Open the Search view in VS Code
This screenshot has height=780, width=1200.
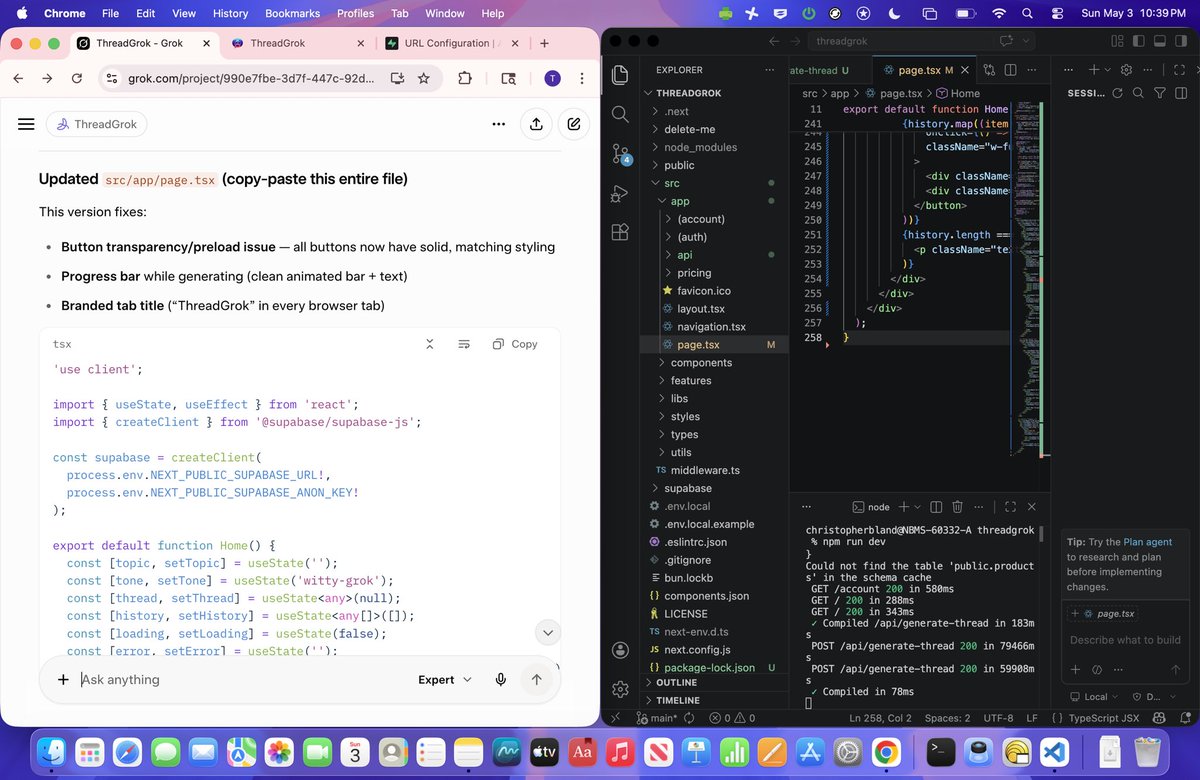pyautogui.click(x=620, y=114)
